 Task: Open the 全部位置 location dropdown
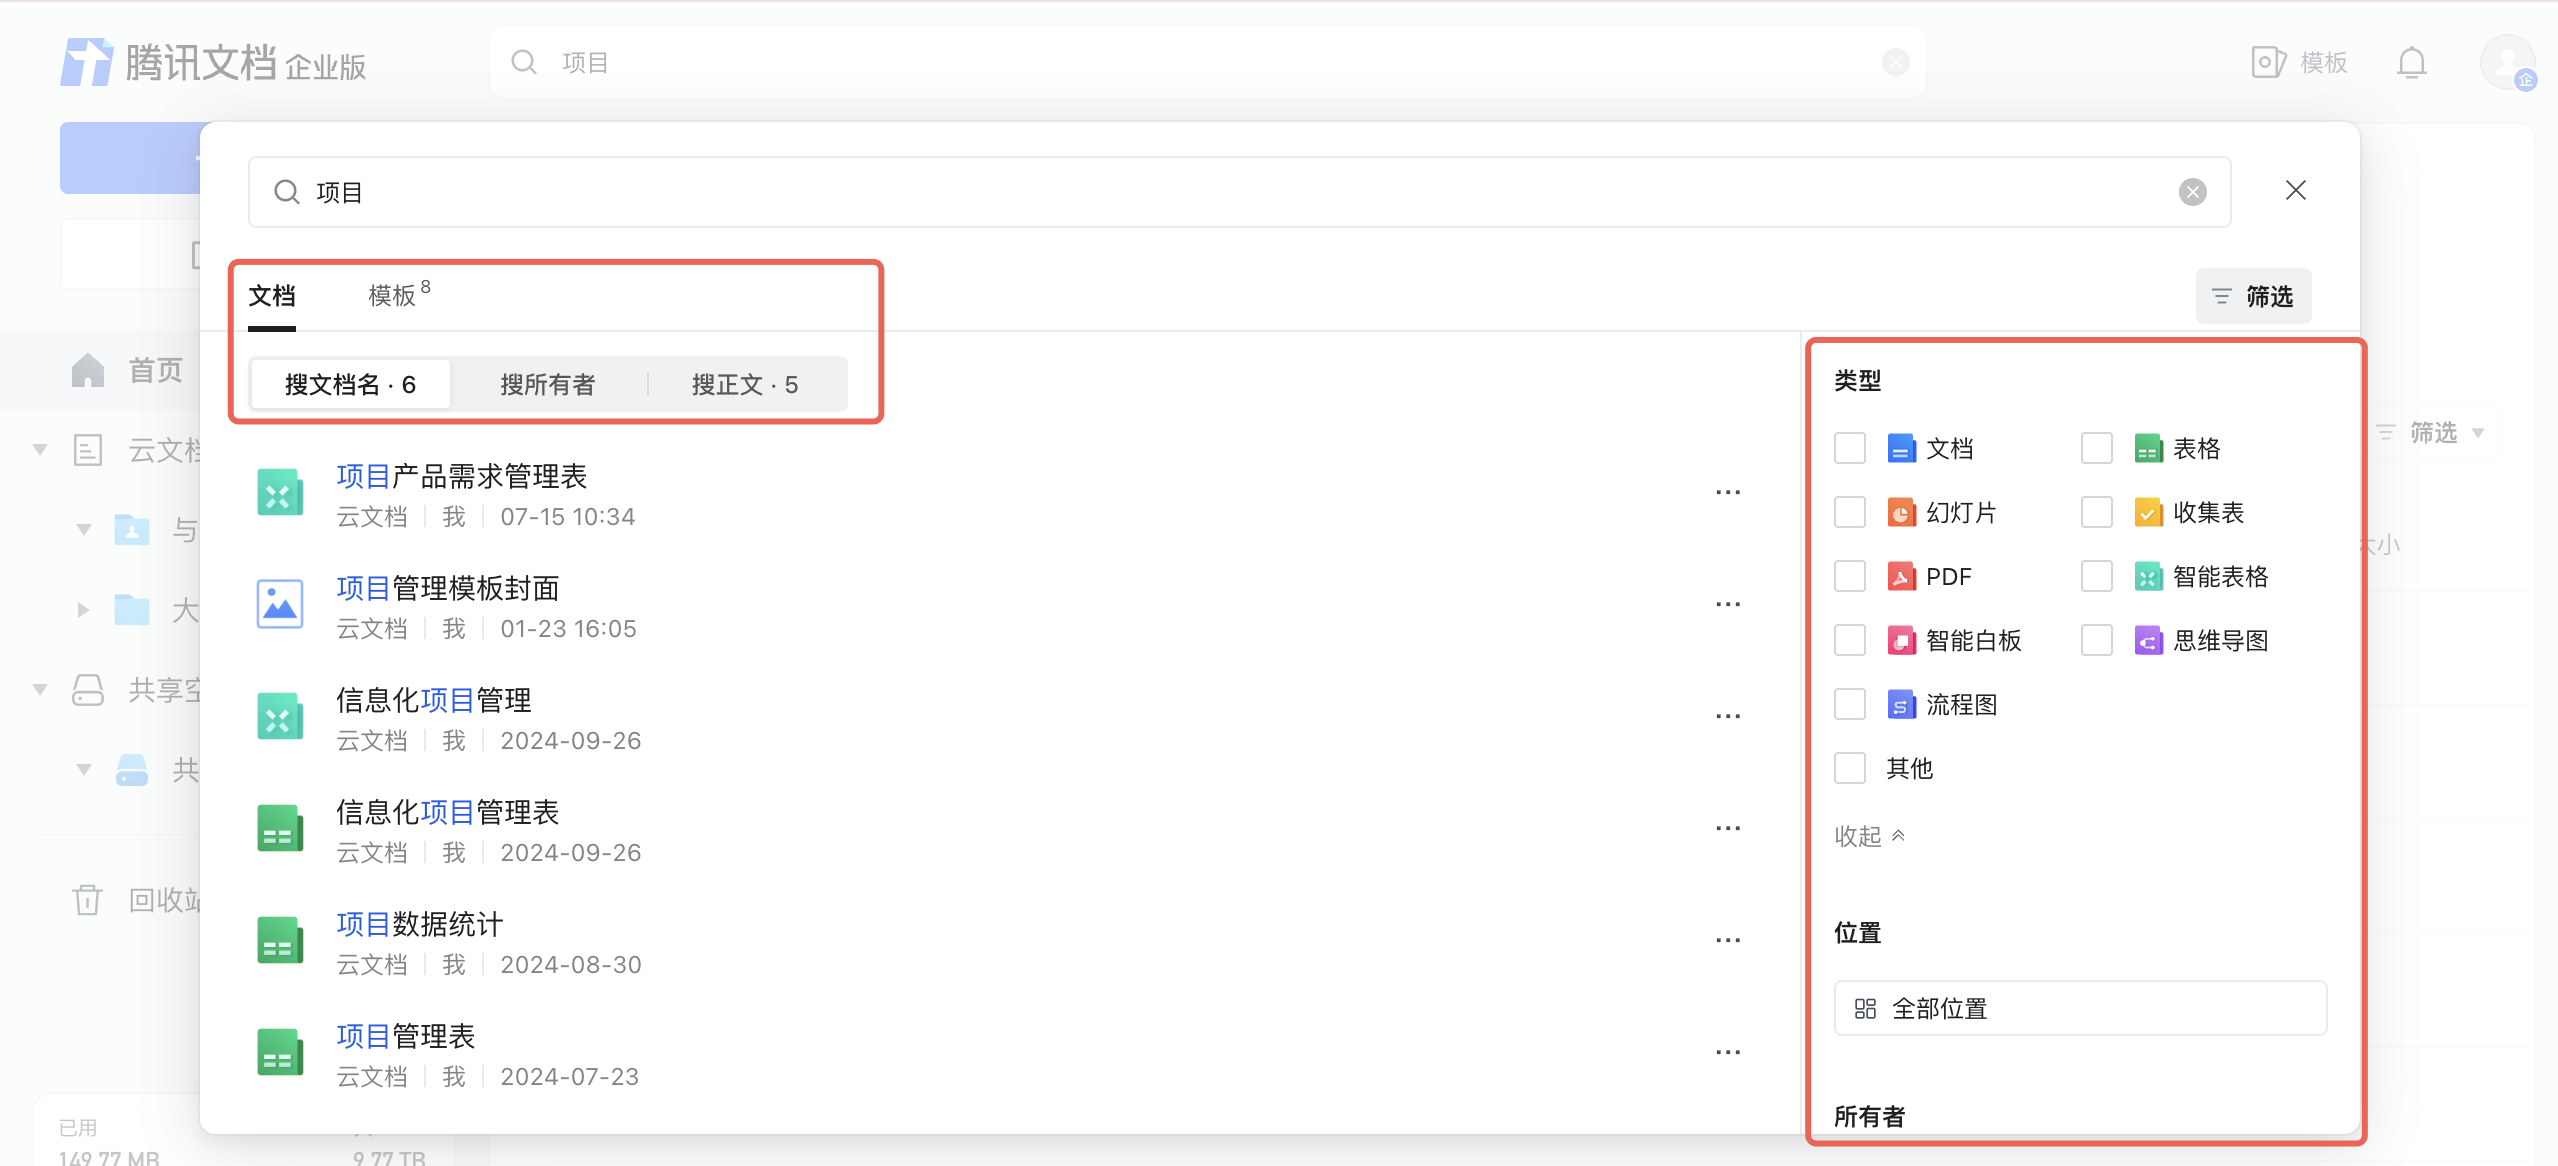(x=2079, y=1008)
